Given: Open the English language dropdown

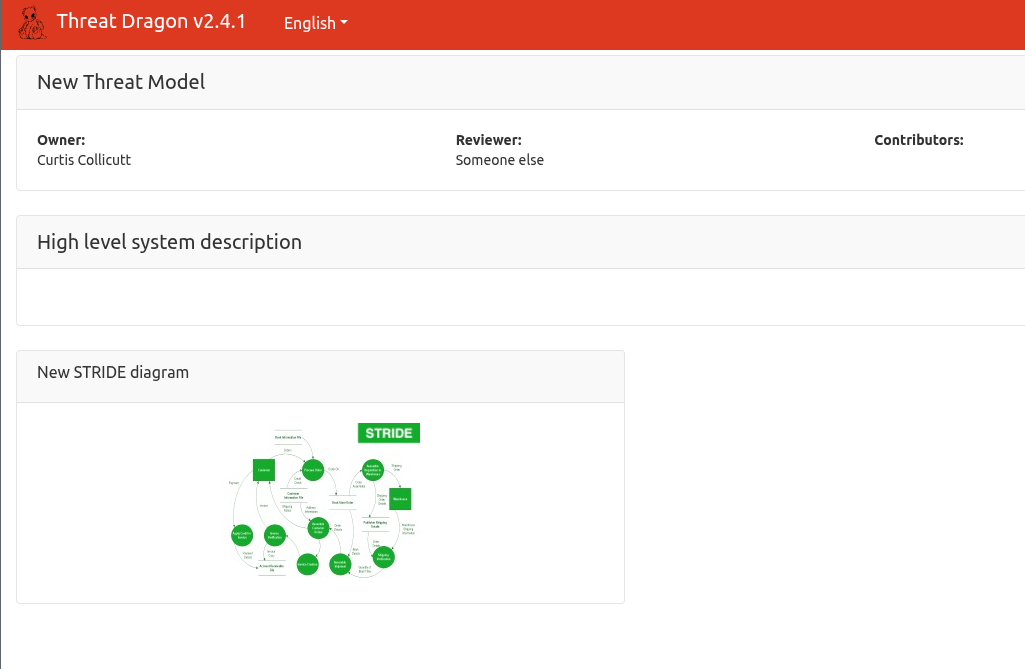Looking at the screenshot, I should [315, 23].
